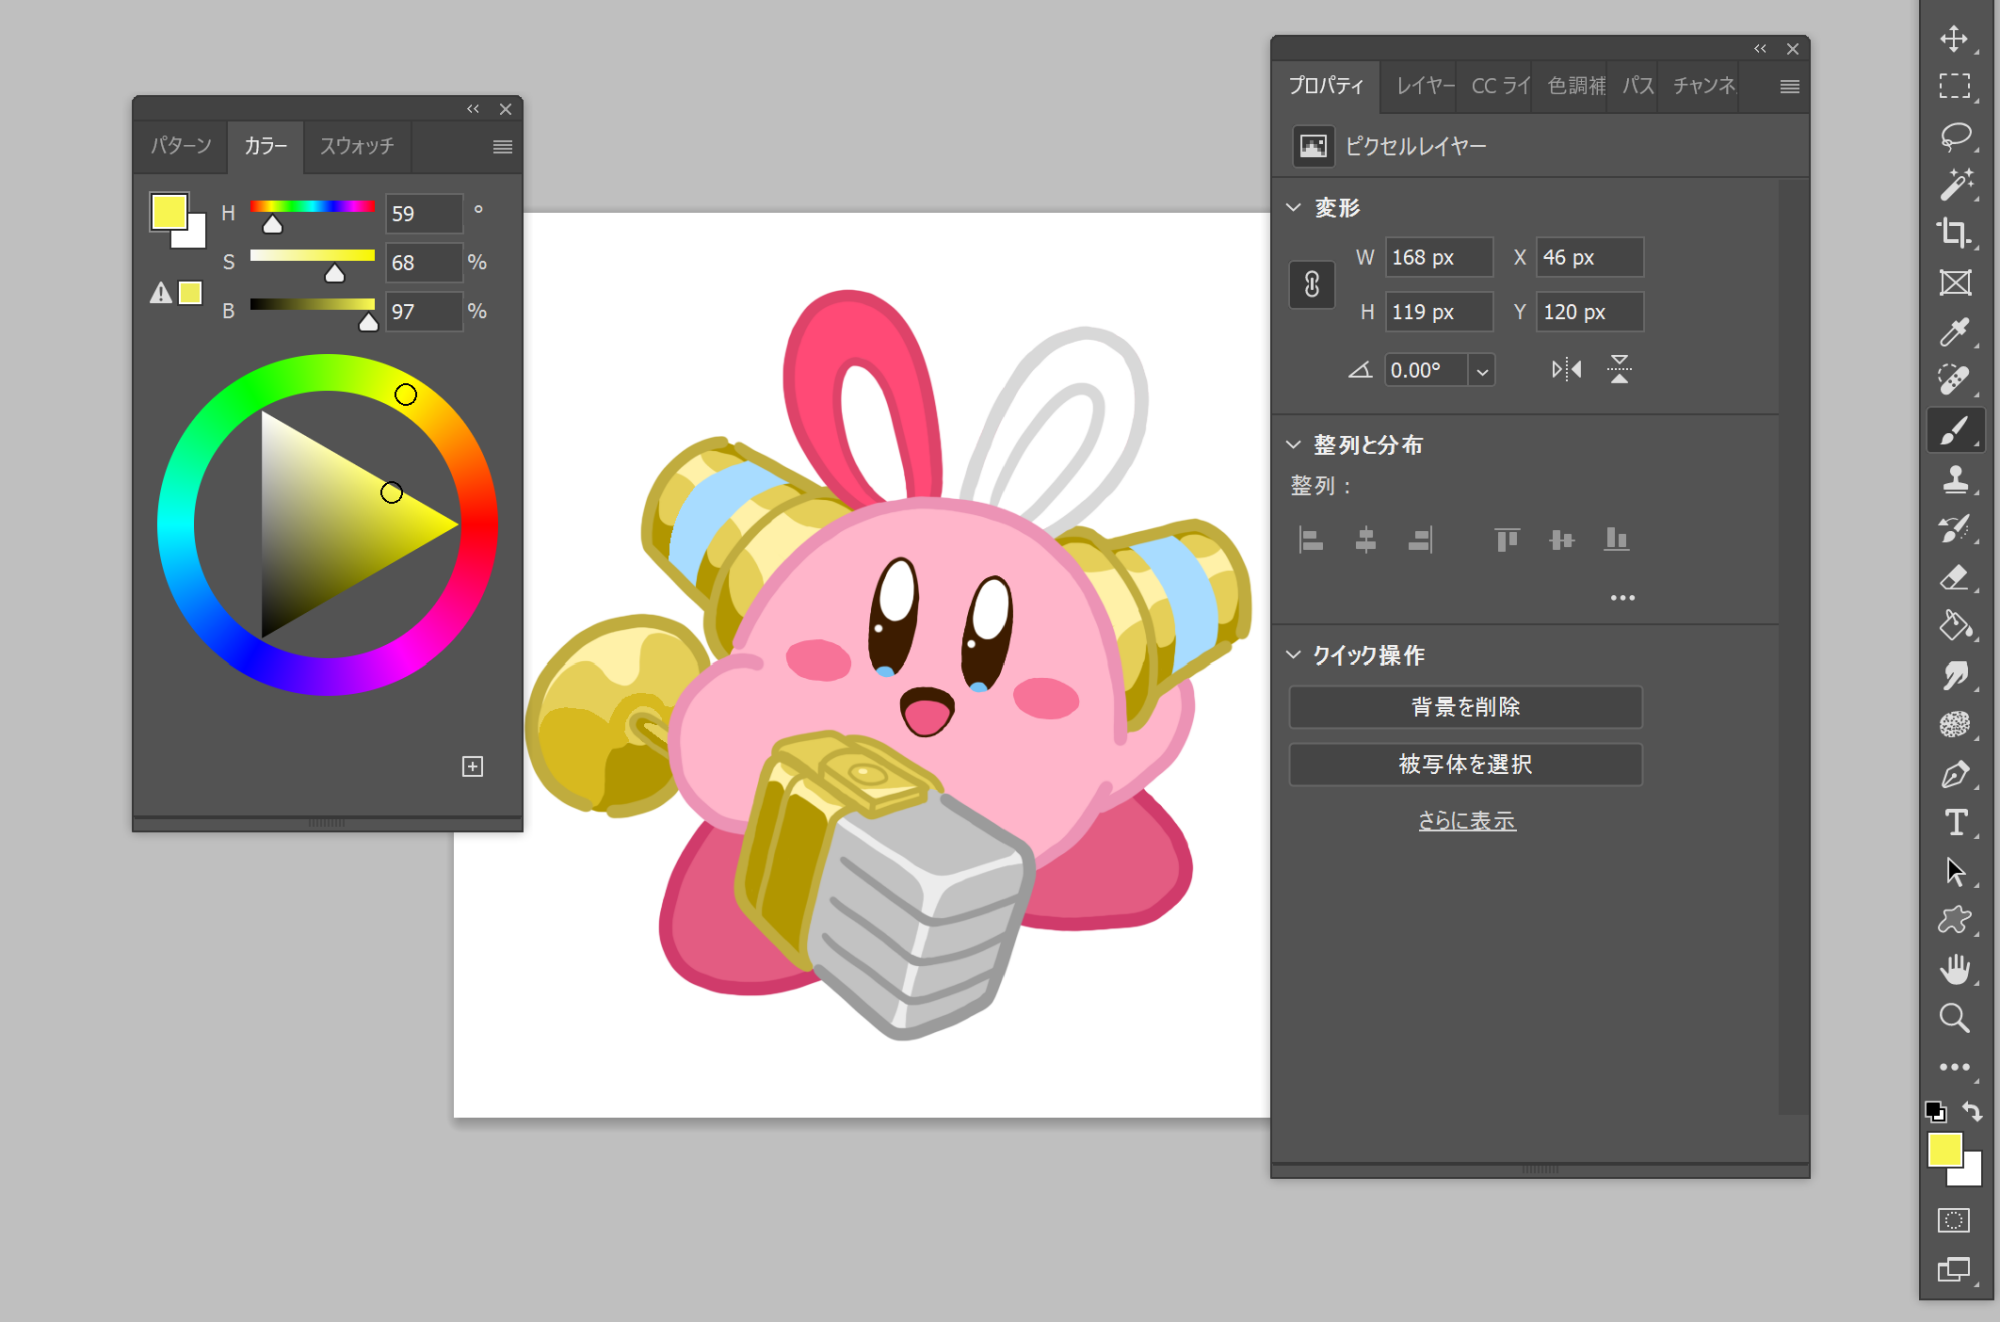2000x1322 pixels.
Task: Select the Zoom tool
Action: pos(1954,1018)
